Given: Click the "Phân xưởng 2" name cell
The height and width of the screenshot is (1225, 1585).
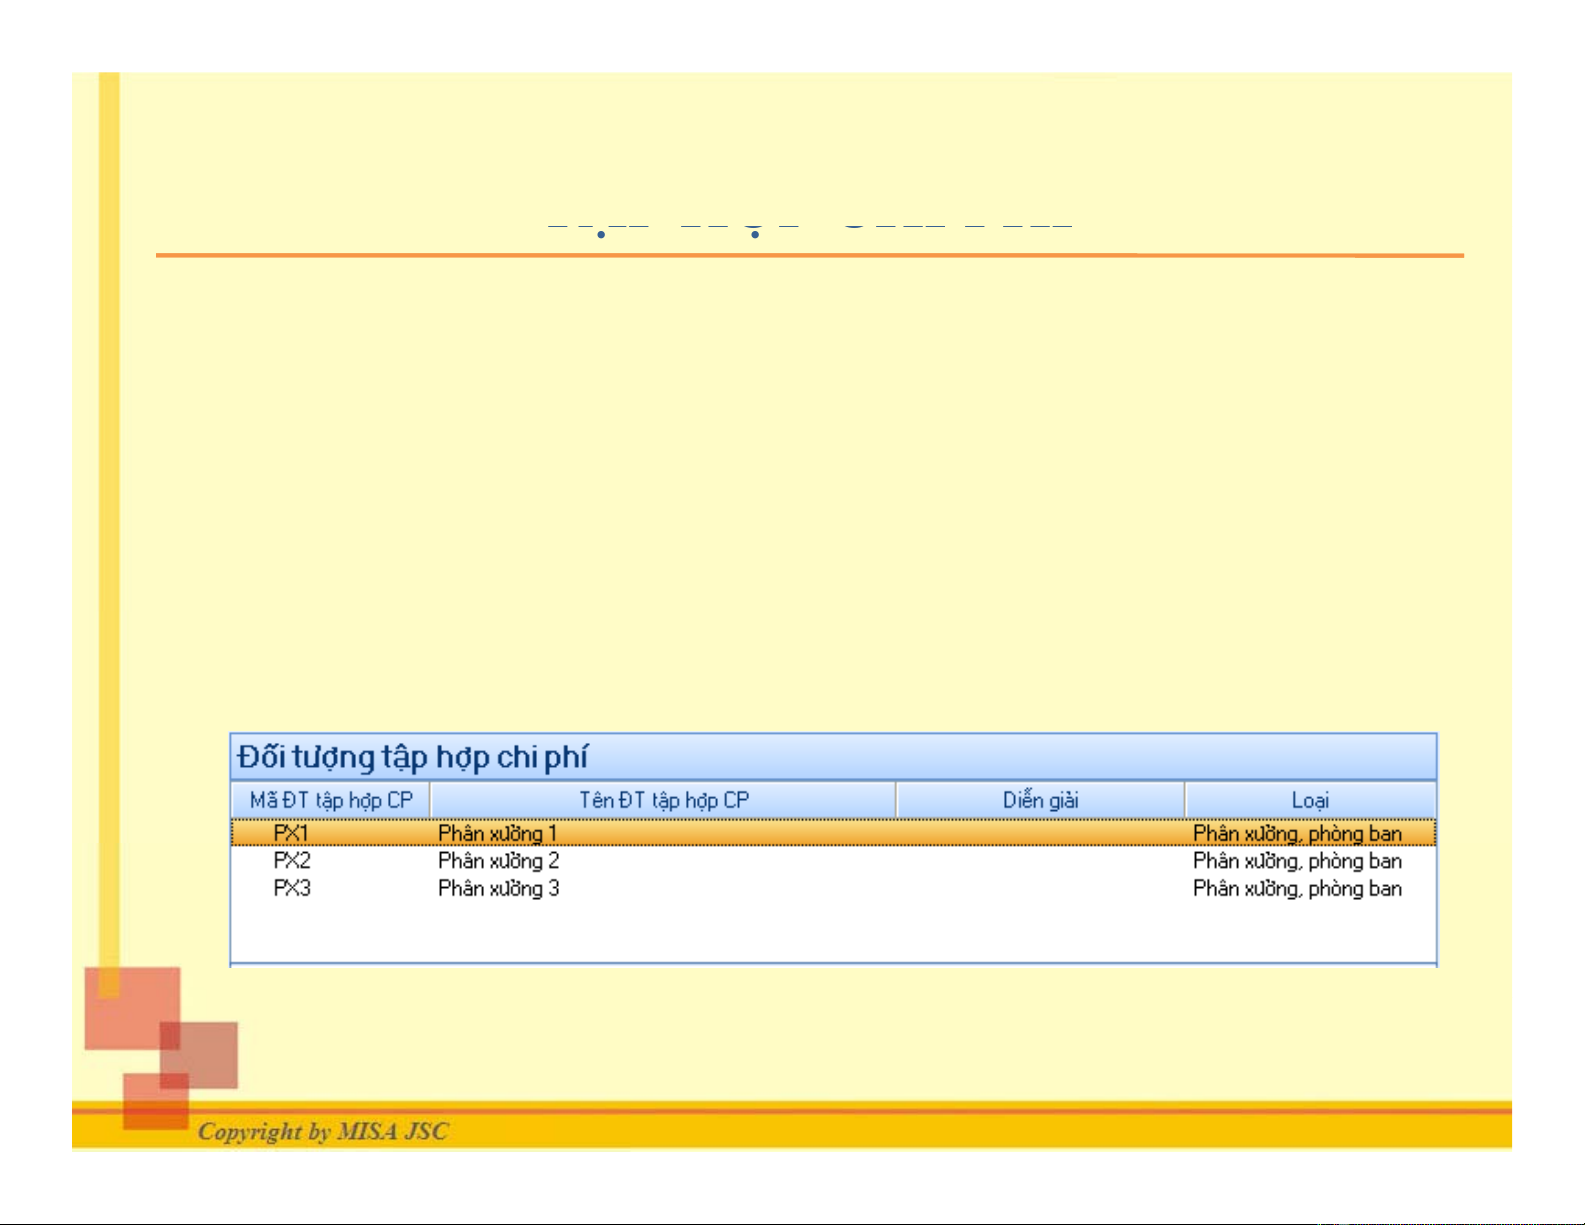Looking at the screenshot, I should (x=498, y=861).
